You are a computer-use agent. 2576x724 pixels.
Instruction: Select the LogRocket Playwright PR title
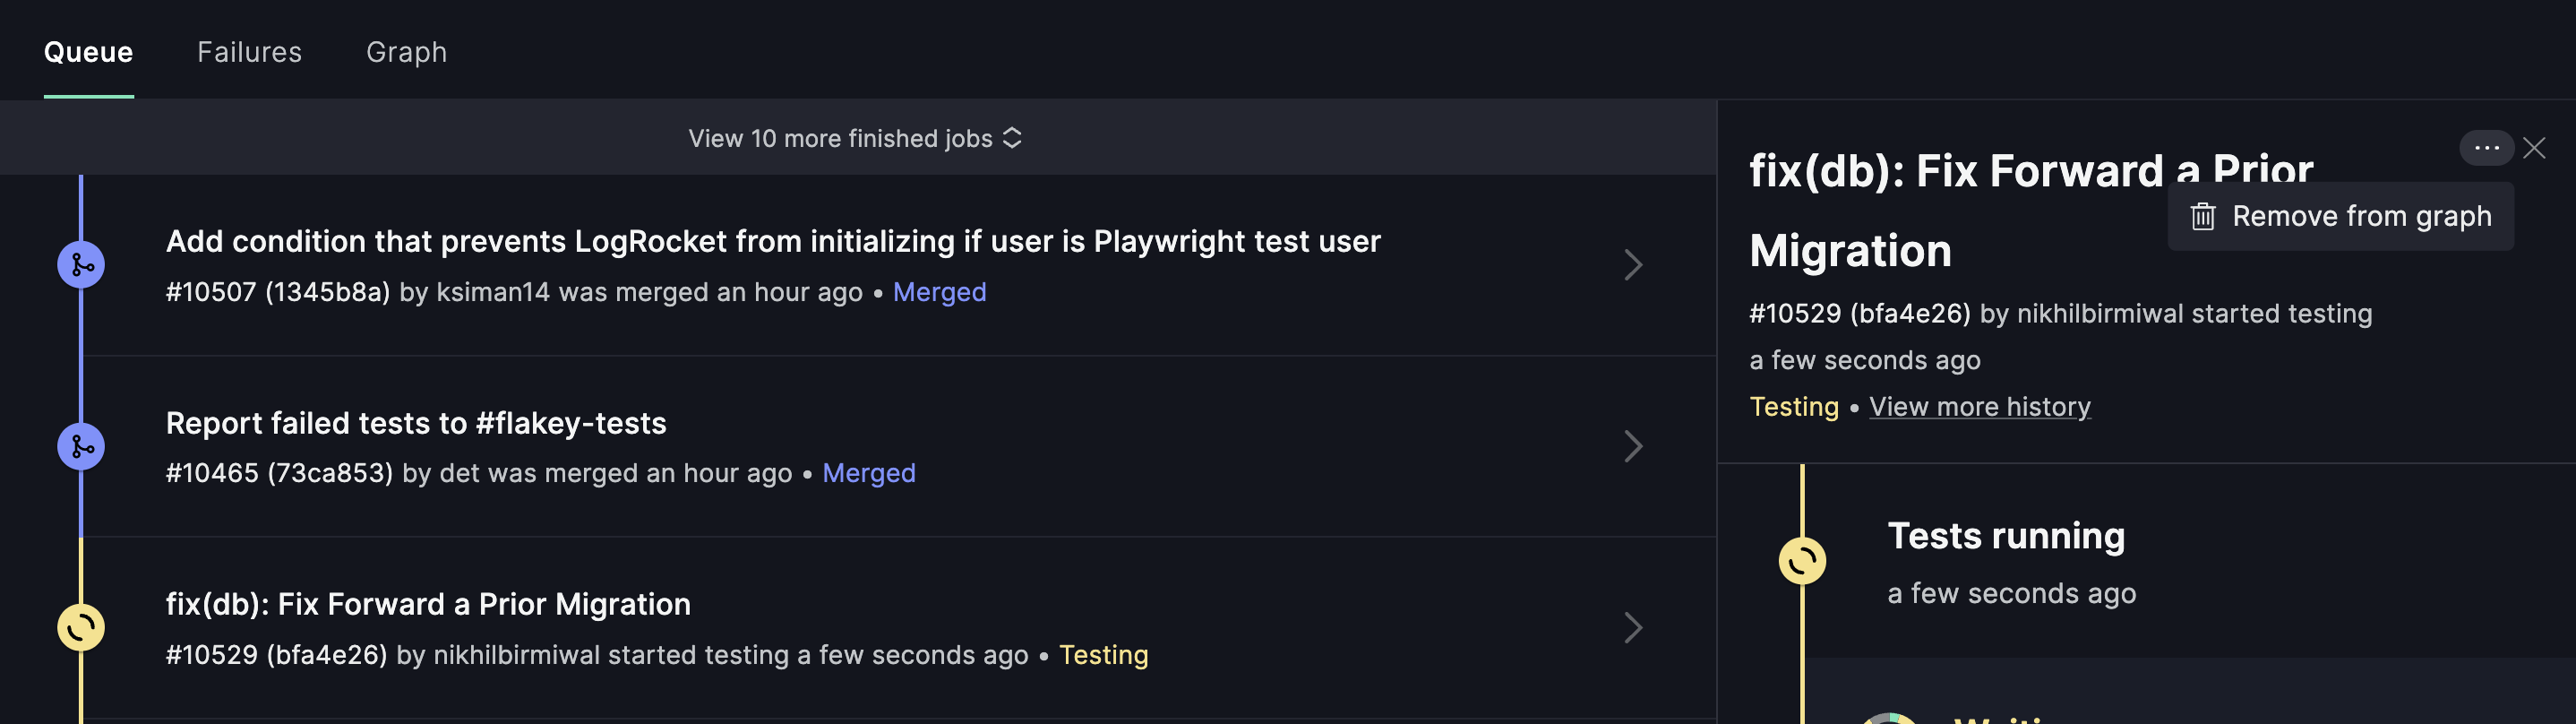772,241
